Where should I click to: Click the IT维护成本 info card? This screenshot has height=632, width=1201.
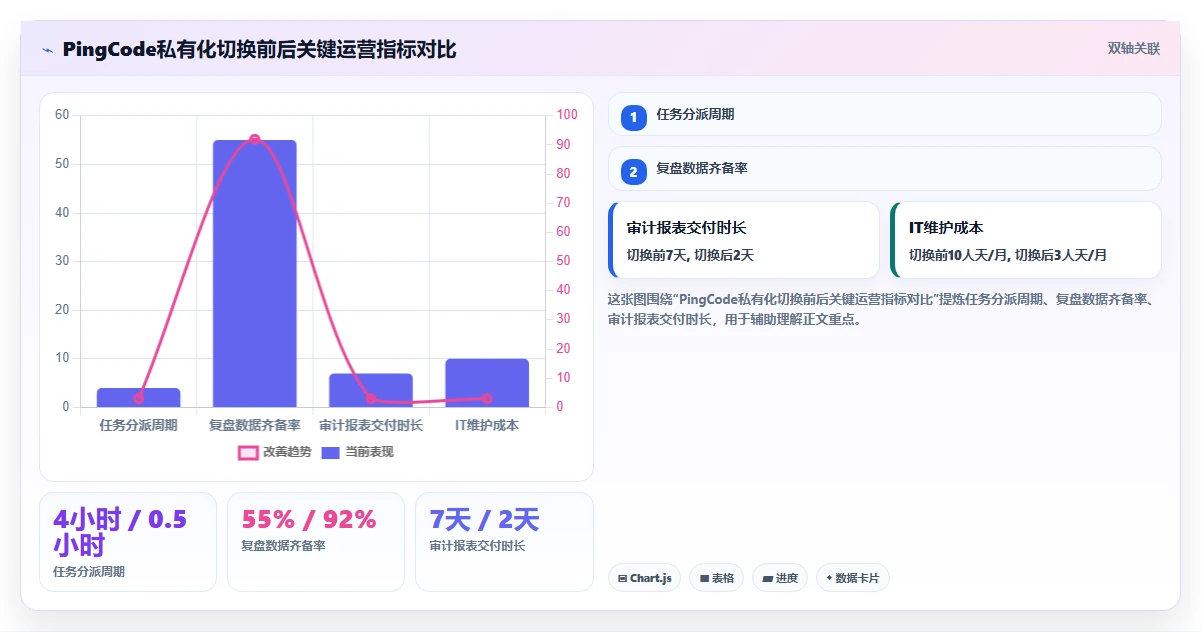coord(1025,240)
